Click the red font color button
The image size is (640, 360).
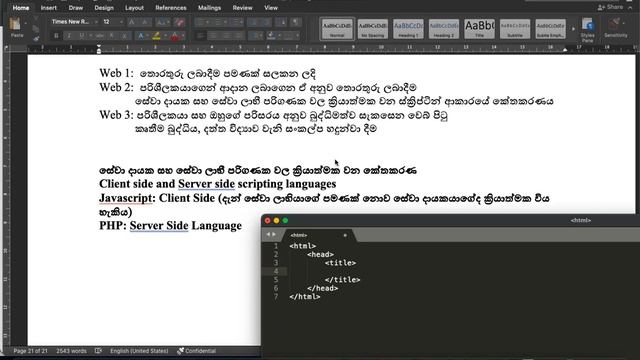click(x=175, y=36)
